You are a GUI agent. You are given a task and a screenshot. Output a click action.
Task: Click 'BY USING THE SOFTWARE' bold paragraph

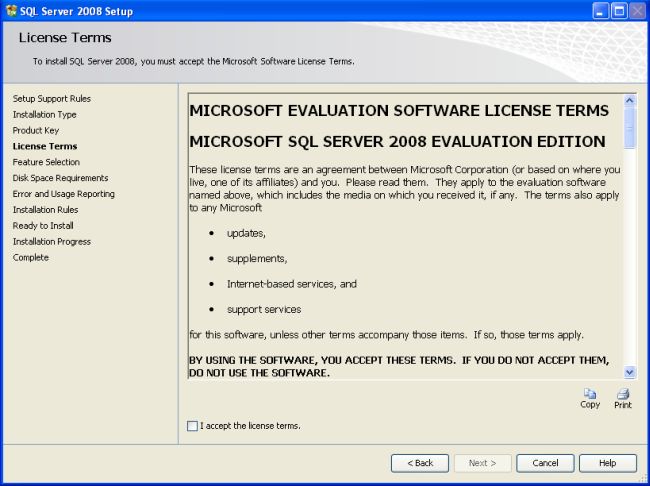click(399, 367)
